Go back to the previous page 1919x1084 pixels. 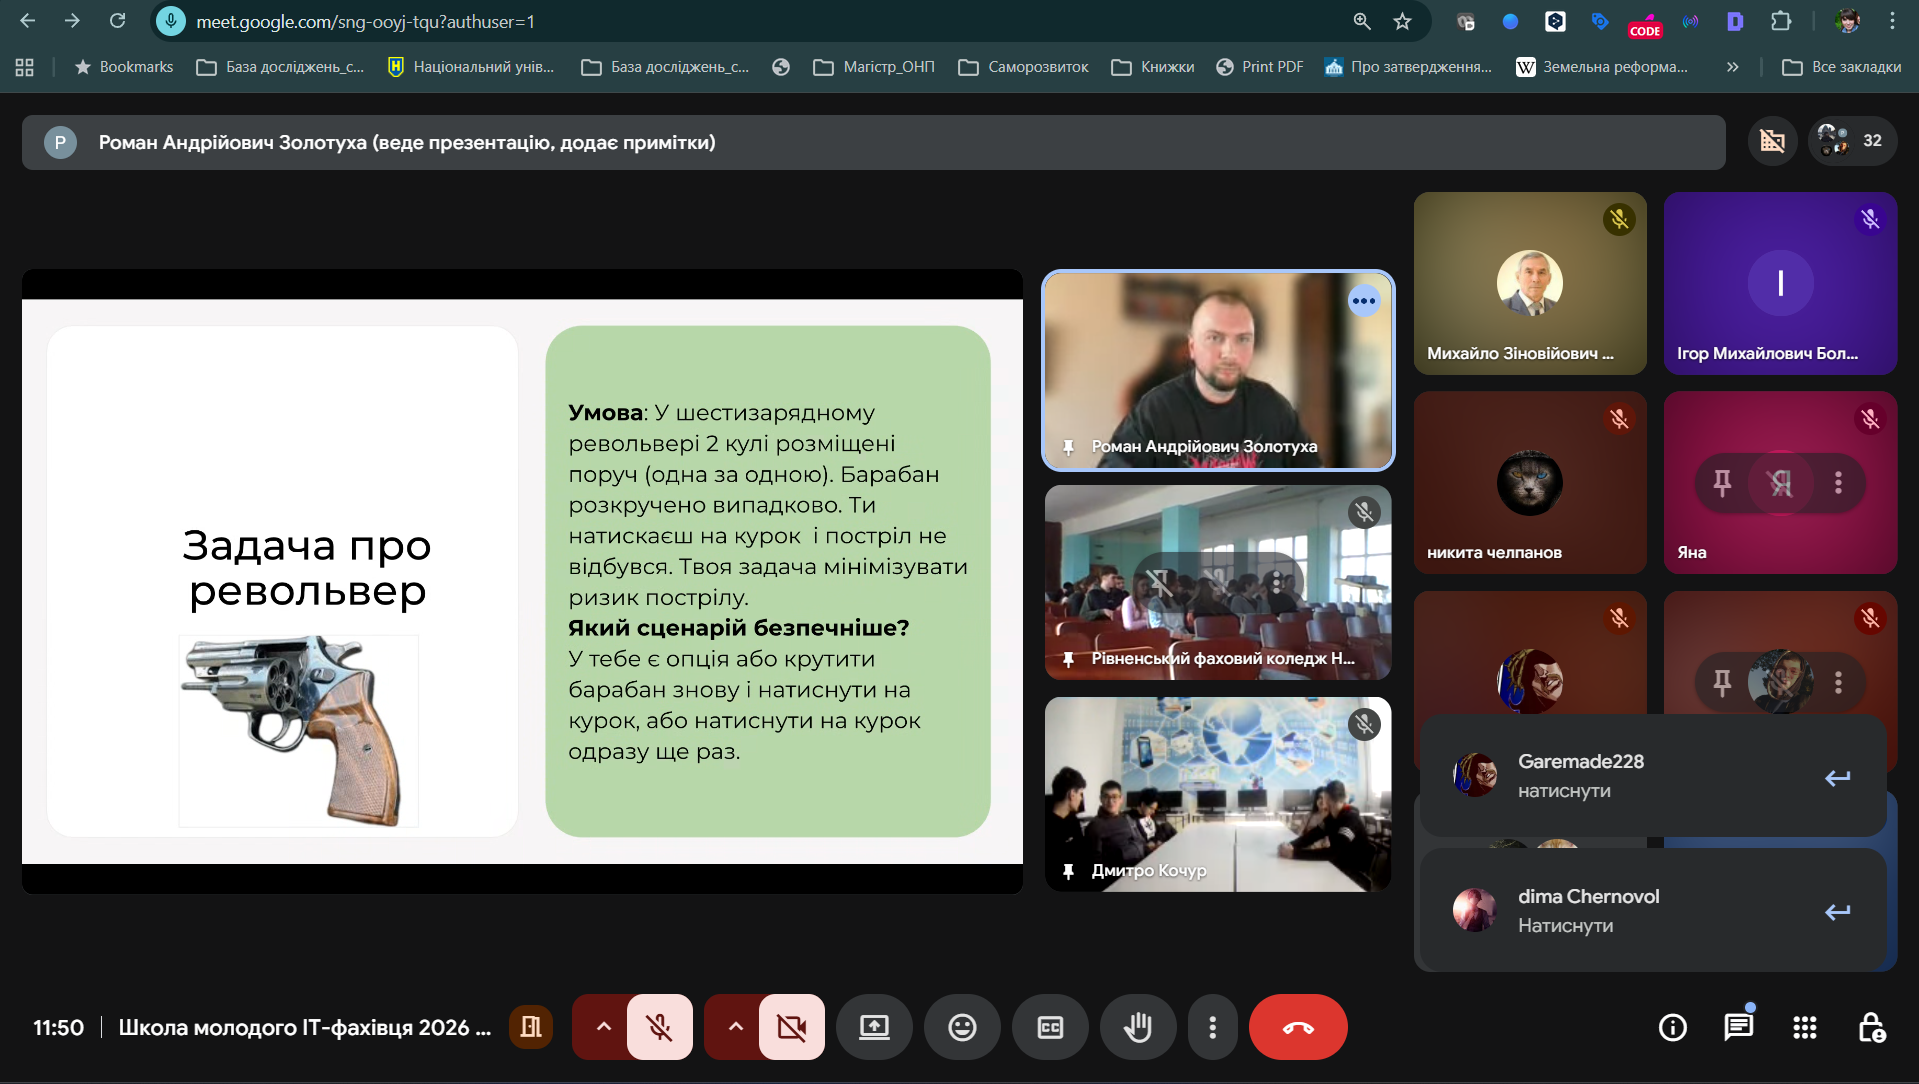[x=28, y=21]
